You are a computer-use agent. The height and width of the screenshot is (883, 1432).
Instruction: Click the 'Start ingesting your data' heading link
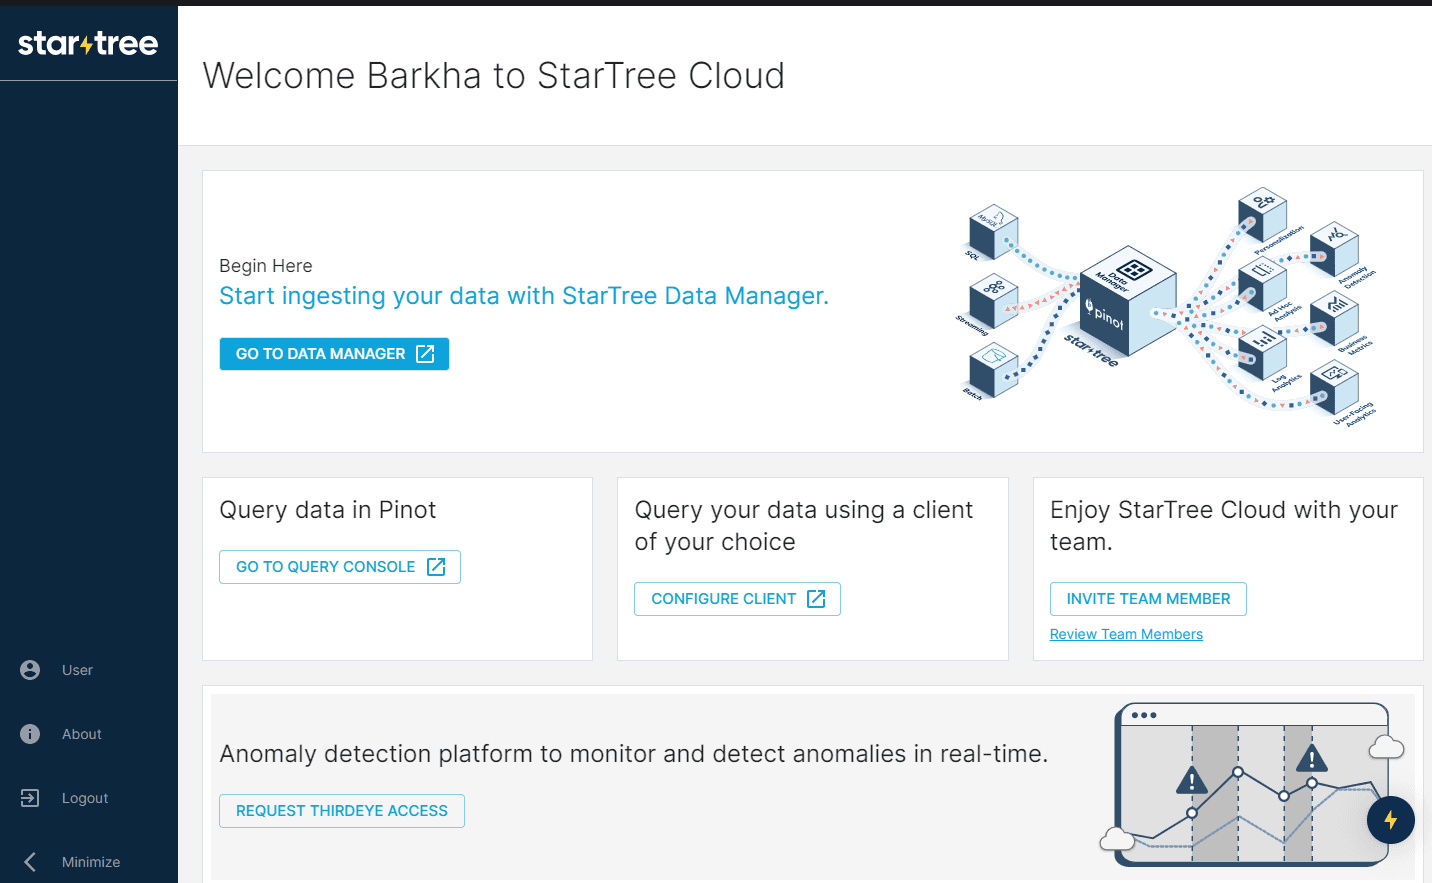(523, 295)
